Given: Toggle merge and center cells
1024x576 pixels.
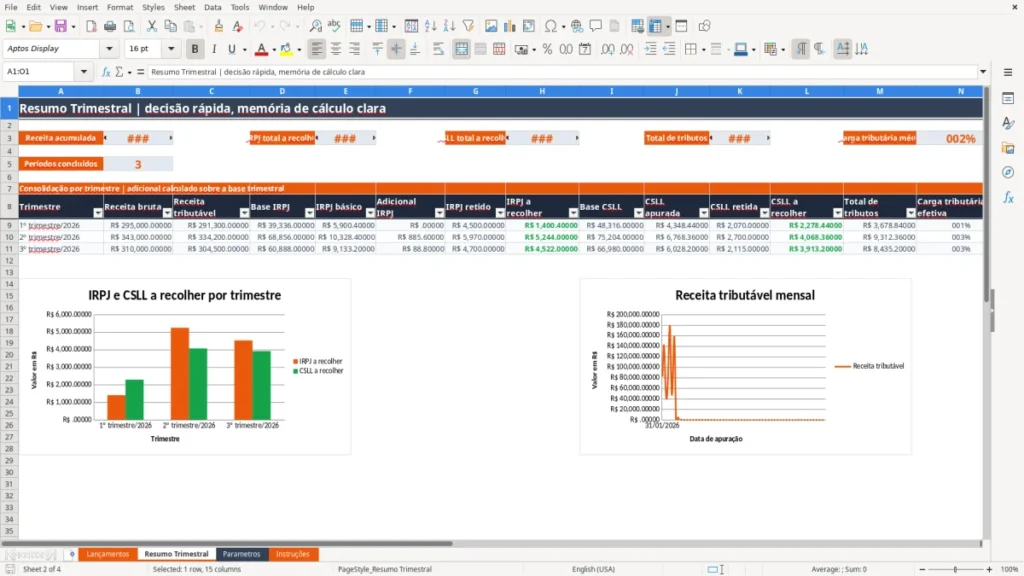Looking at the screenshot, I should (x=461, y=49).
